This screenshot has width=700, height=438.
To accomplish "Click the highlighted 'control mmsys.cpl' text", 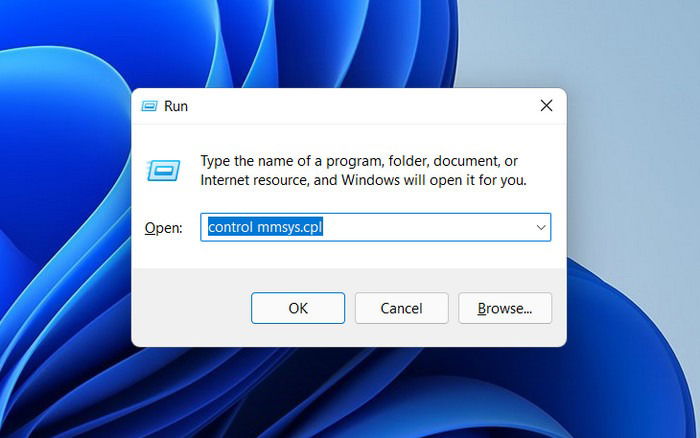I will [265, 227].
